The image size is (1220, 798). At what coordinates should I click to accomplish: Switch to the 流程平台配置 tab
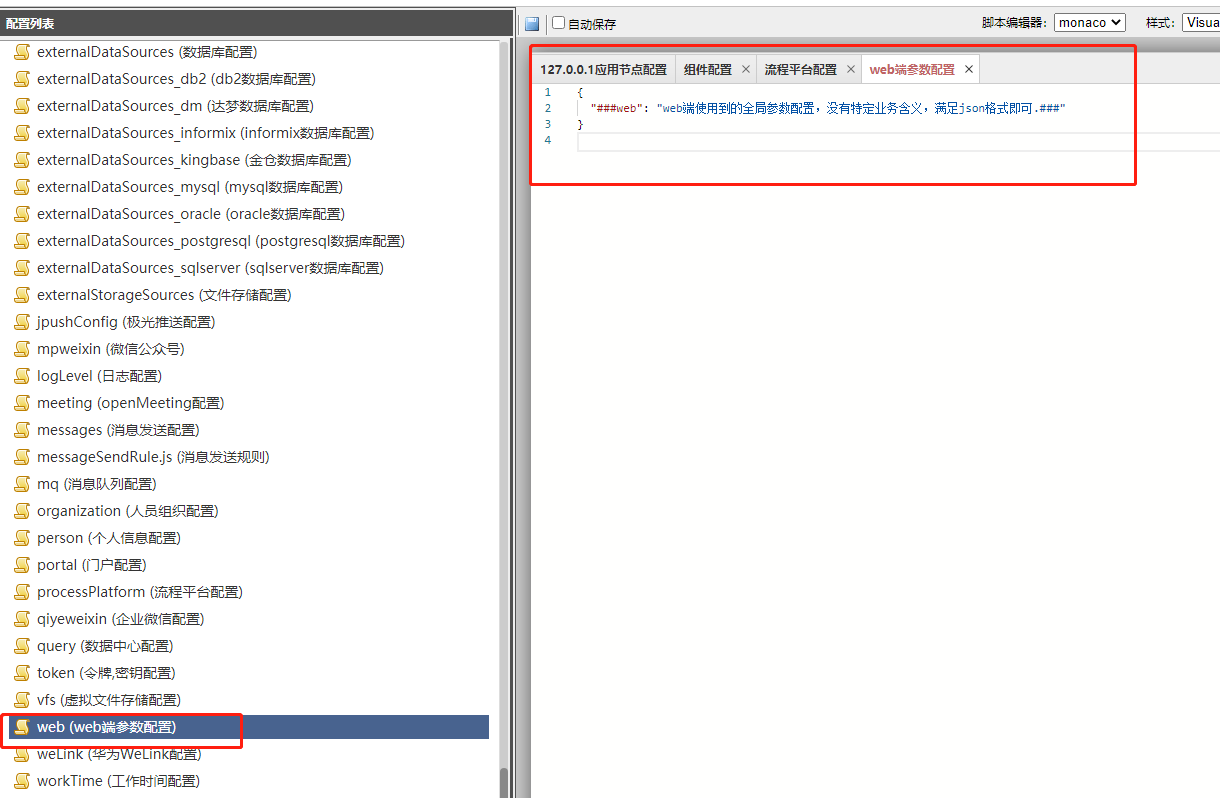point(801,69)
